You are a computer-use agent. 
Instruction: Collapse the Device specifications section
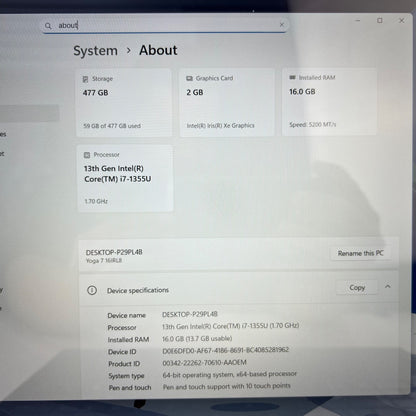coord(388,286)
